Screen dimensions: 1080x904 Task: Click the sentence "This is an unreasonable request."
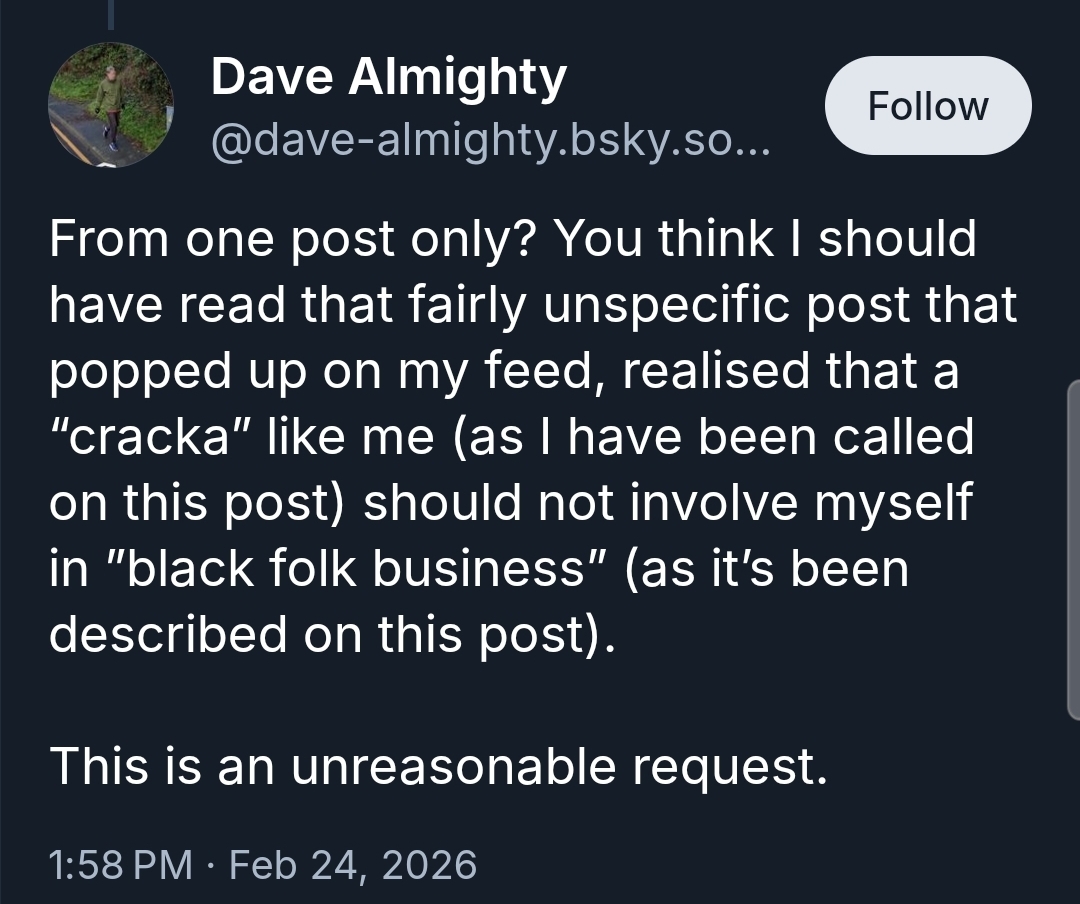pyautogui.click(x=439, y=766)
